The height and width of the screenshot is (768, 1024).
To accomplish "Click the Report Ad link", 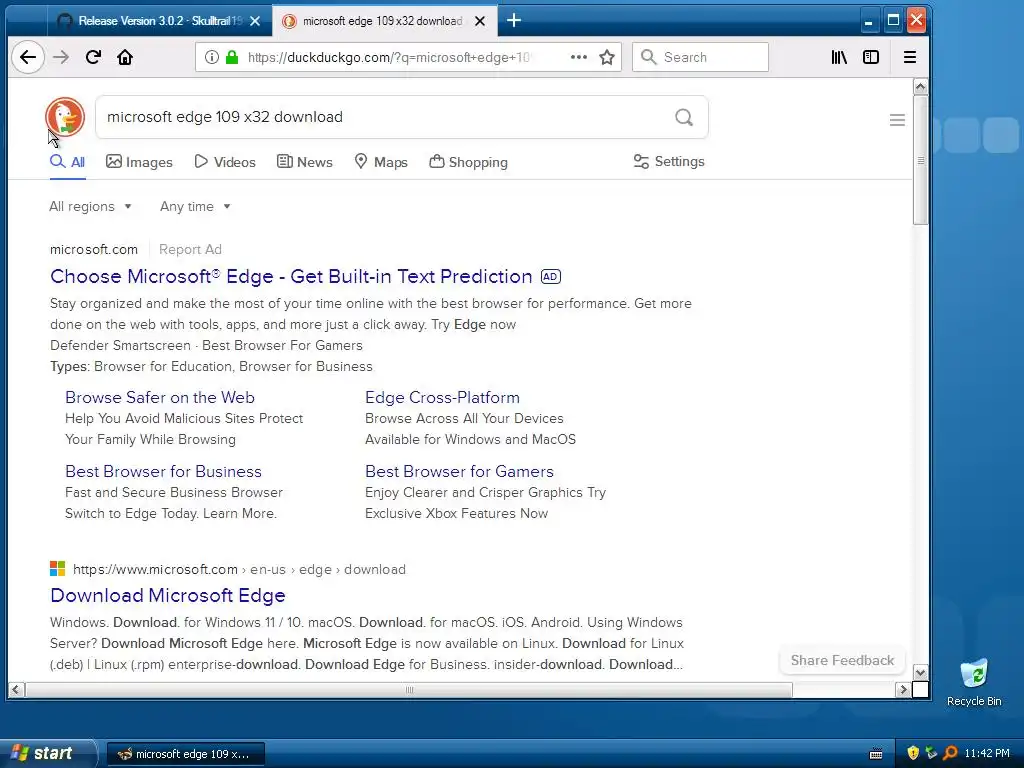I will (x=190, y=249).
